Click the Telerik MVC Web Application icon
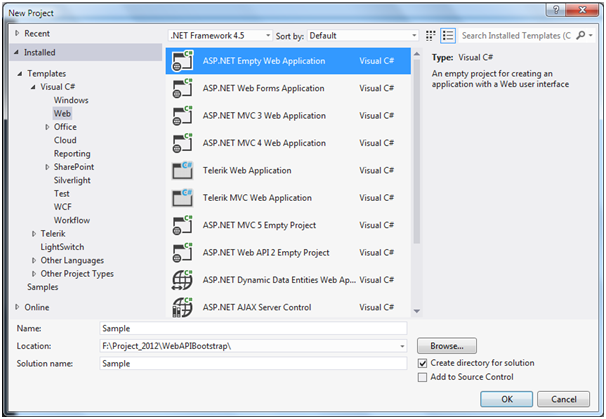The image size is (606, 419). pos(182,198)
